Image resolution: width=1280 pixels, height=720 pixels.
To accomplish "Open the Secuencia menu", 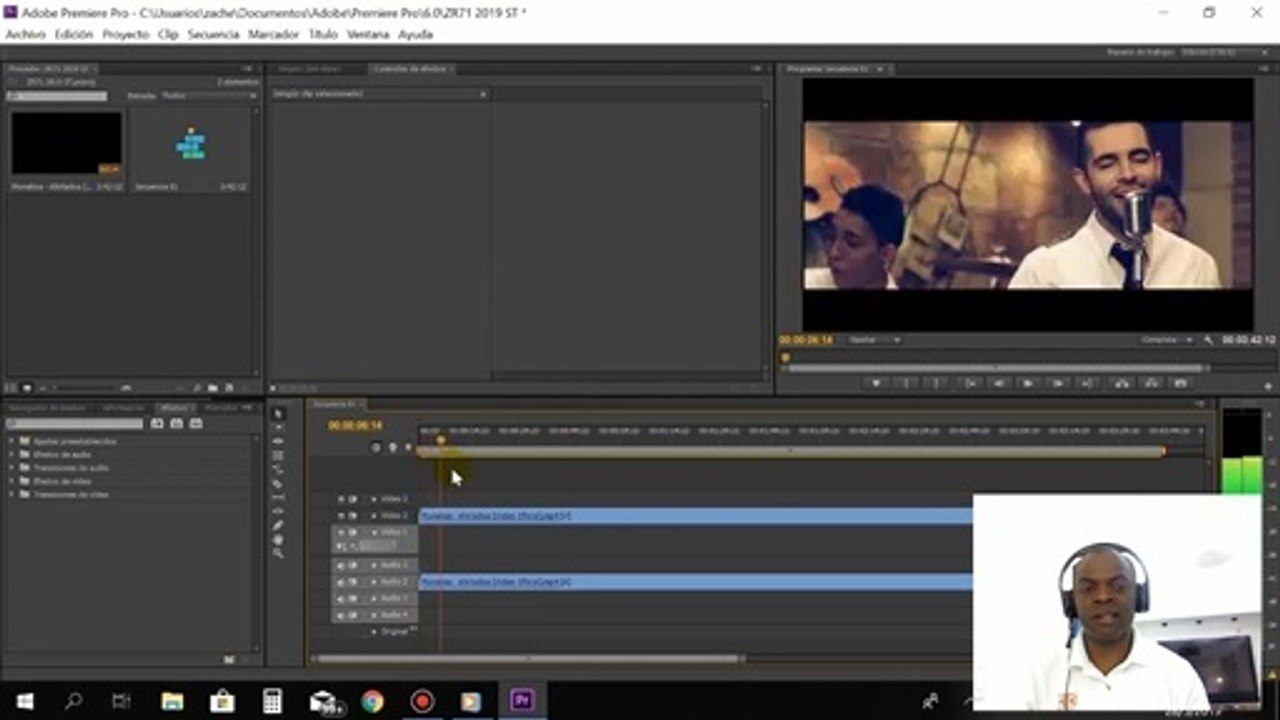I will 213,34.
